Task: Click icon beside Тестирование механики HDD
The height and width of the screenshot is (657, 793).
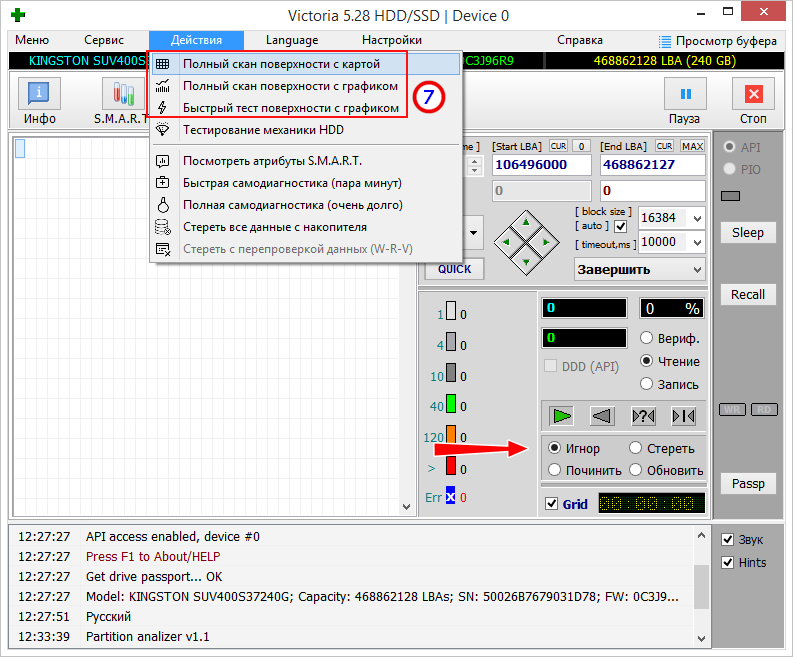Action: click(162, 129)
